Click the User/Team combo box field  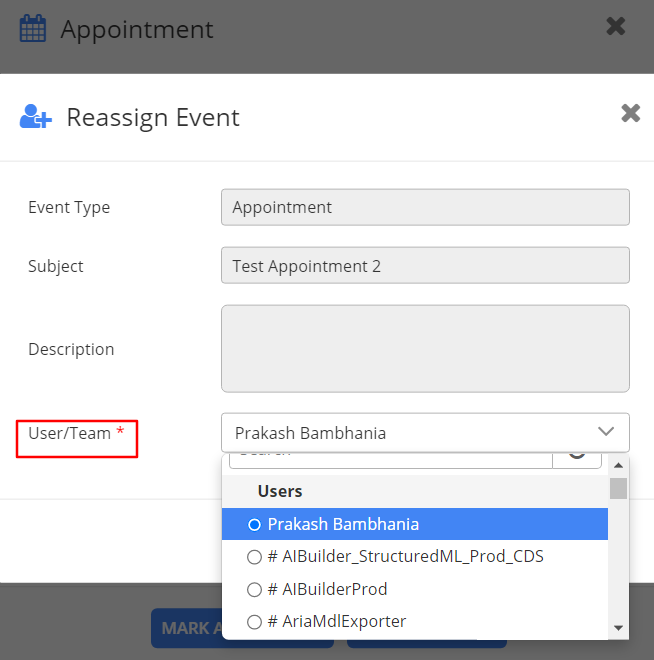410,433
